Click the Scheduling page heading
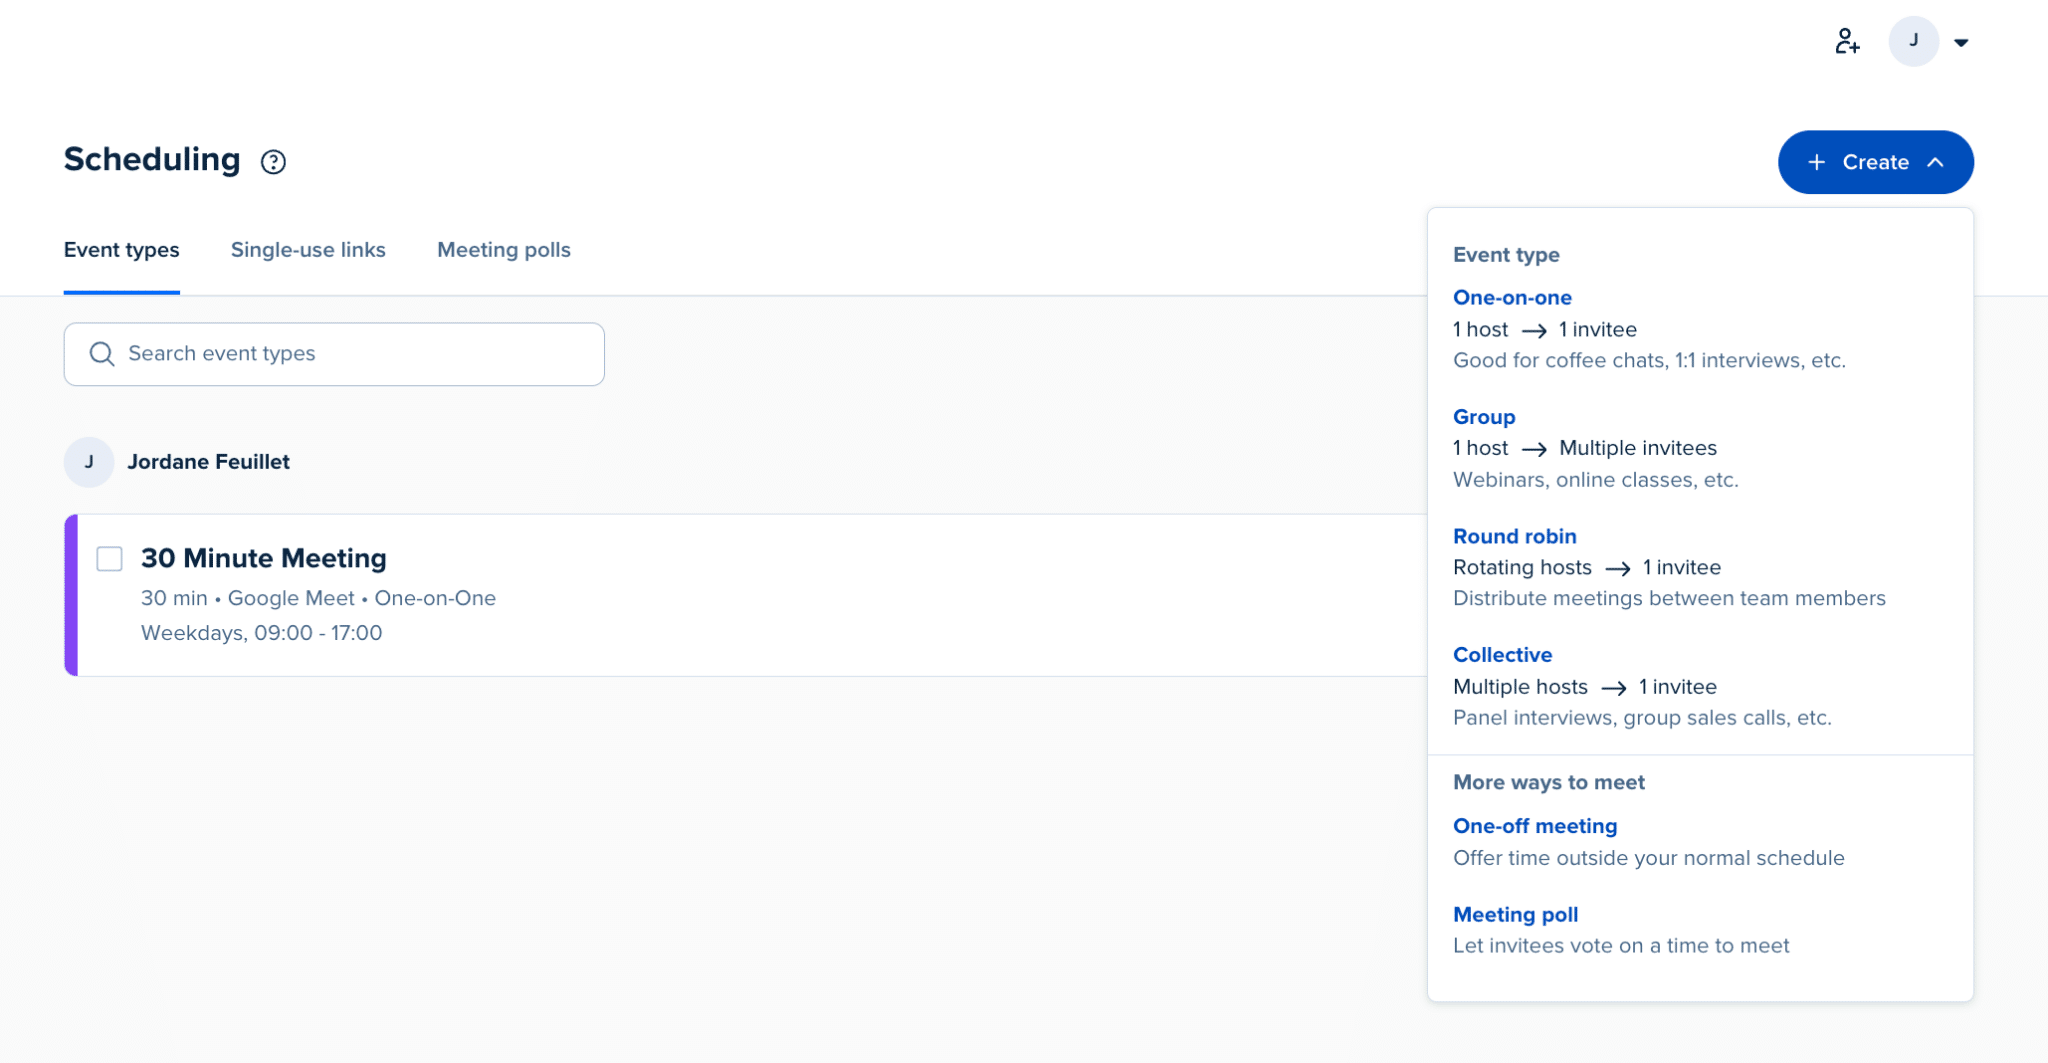The height and width of the screenshot is (1063, 2048). [x=152, y=160]
